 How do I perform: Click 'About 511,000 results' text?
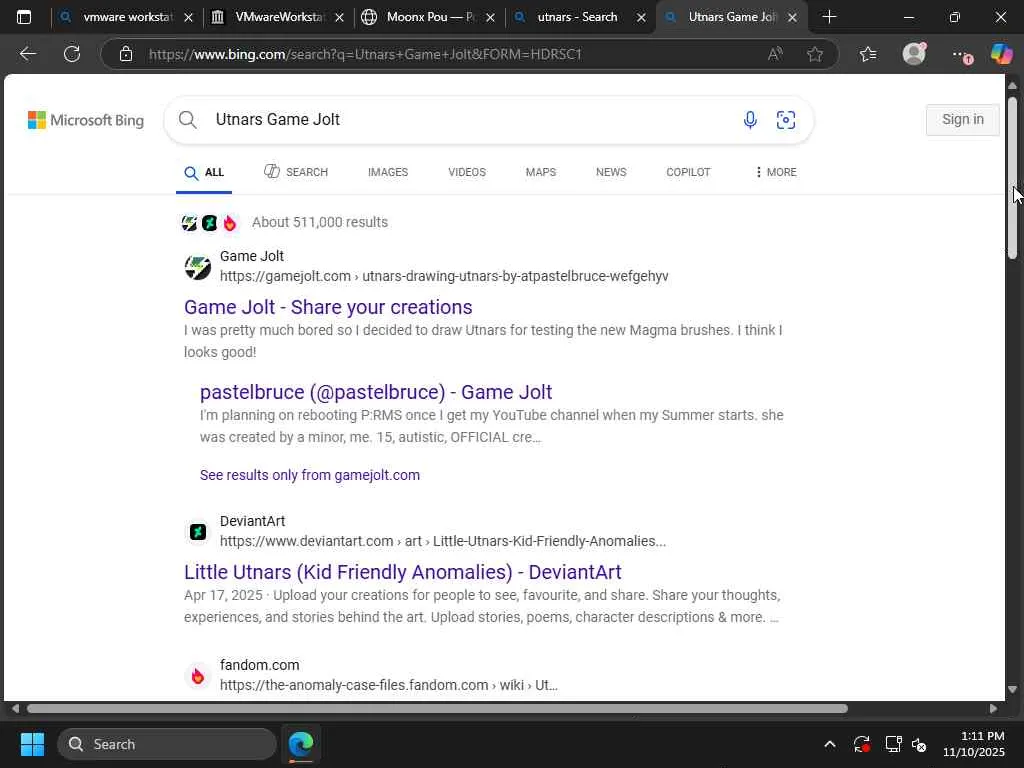tap(320, 222)
